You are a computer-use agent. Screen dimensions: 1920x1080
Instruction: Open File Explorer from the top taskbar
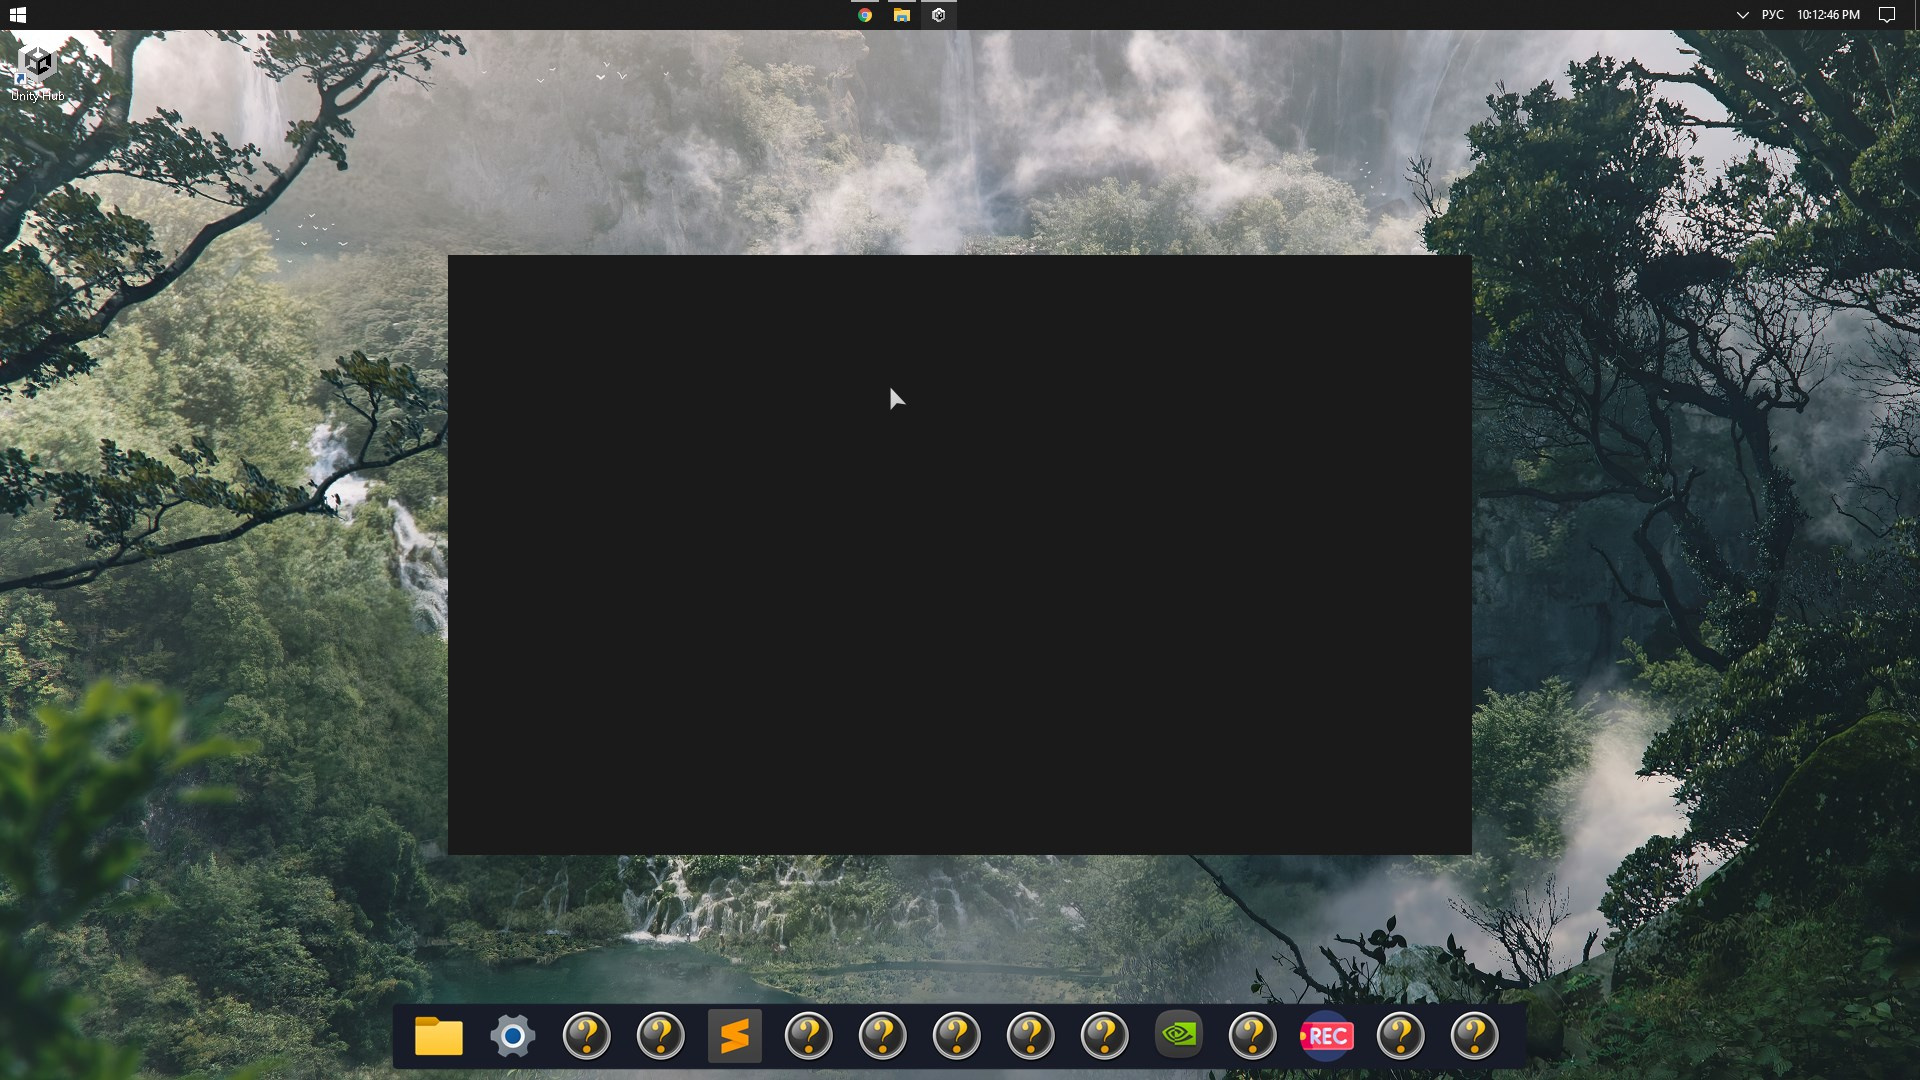[x=902, y=15]
